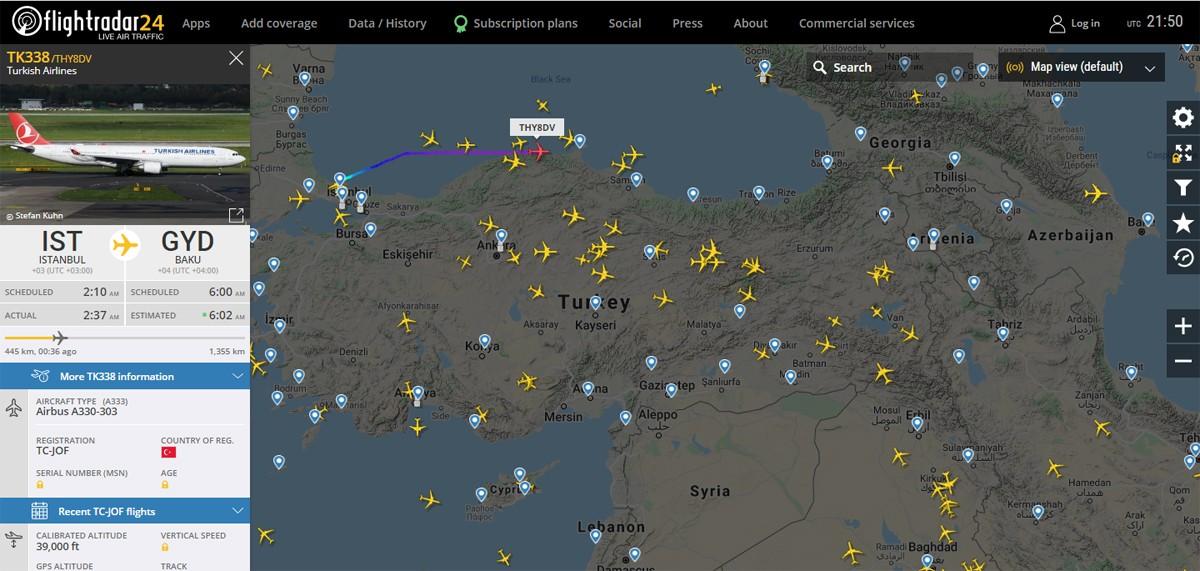Viewport: 1200px width, 571px height.
Task: Open map settings gear icon
Action: click(1183, 119)
